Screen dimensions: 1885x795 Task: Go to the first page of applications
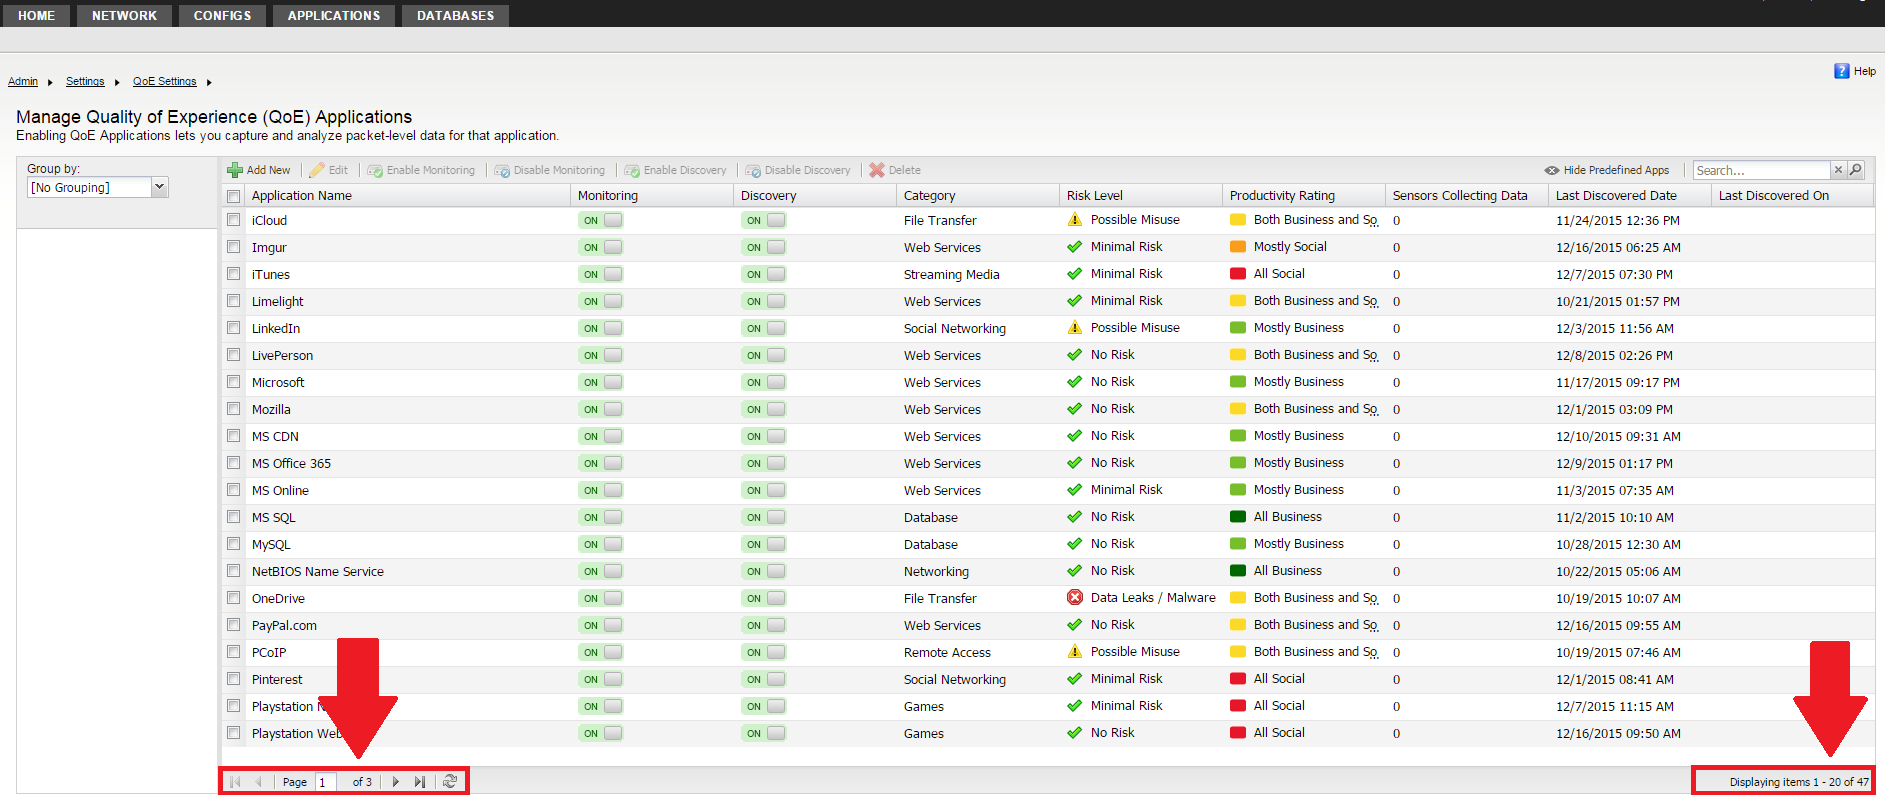[x=235, y=782]
